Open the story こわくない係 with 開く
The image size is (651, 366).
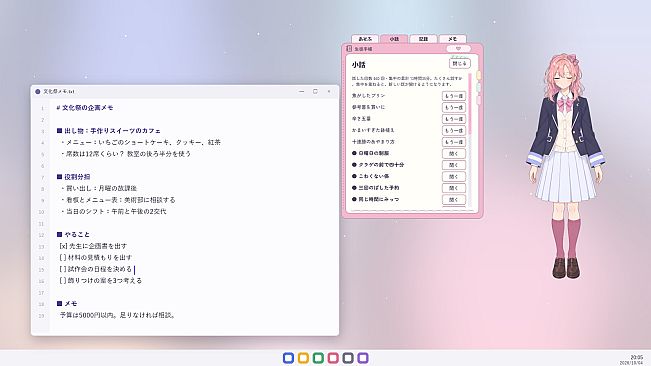point(454,176)
